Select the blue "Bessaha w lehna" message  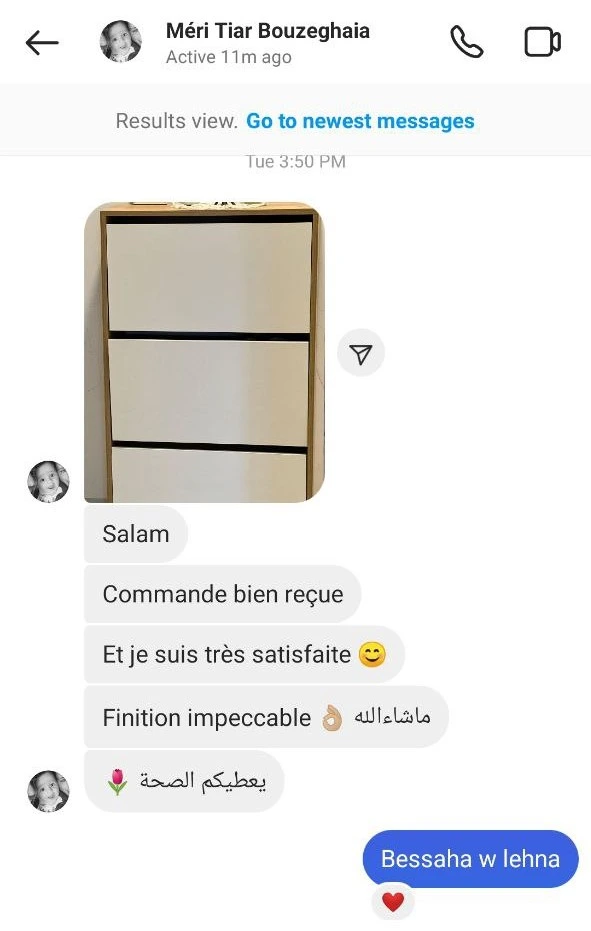pyautogui.click(x=470, y=859)
